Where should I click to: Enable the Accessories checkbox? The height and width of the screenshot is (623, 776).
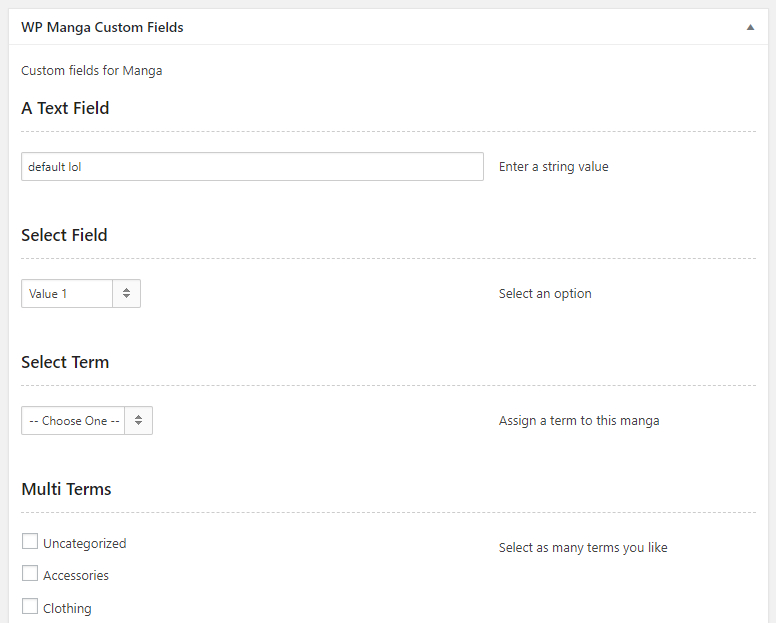point(30,574)
